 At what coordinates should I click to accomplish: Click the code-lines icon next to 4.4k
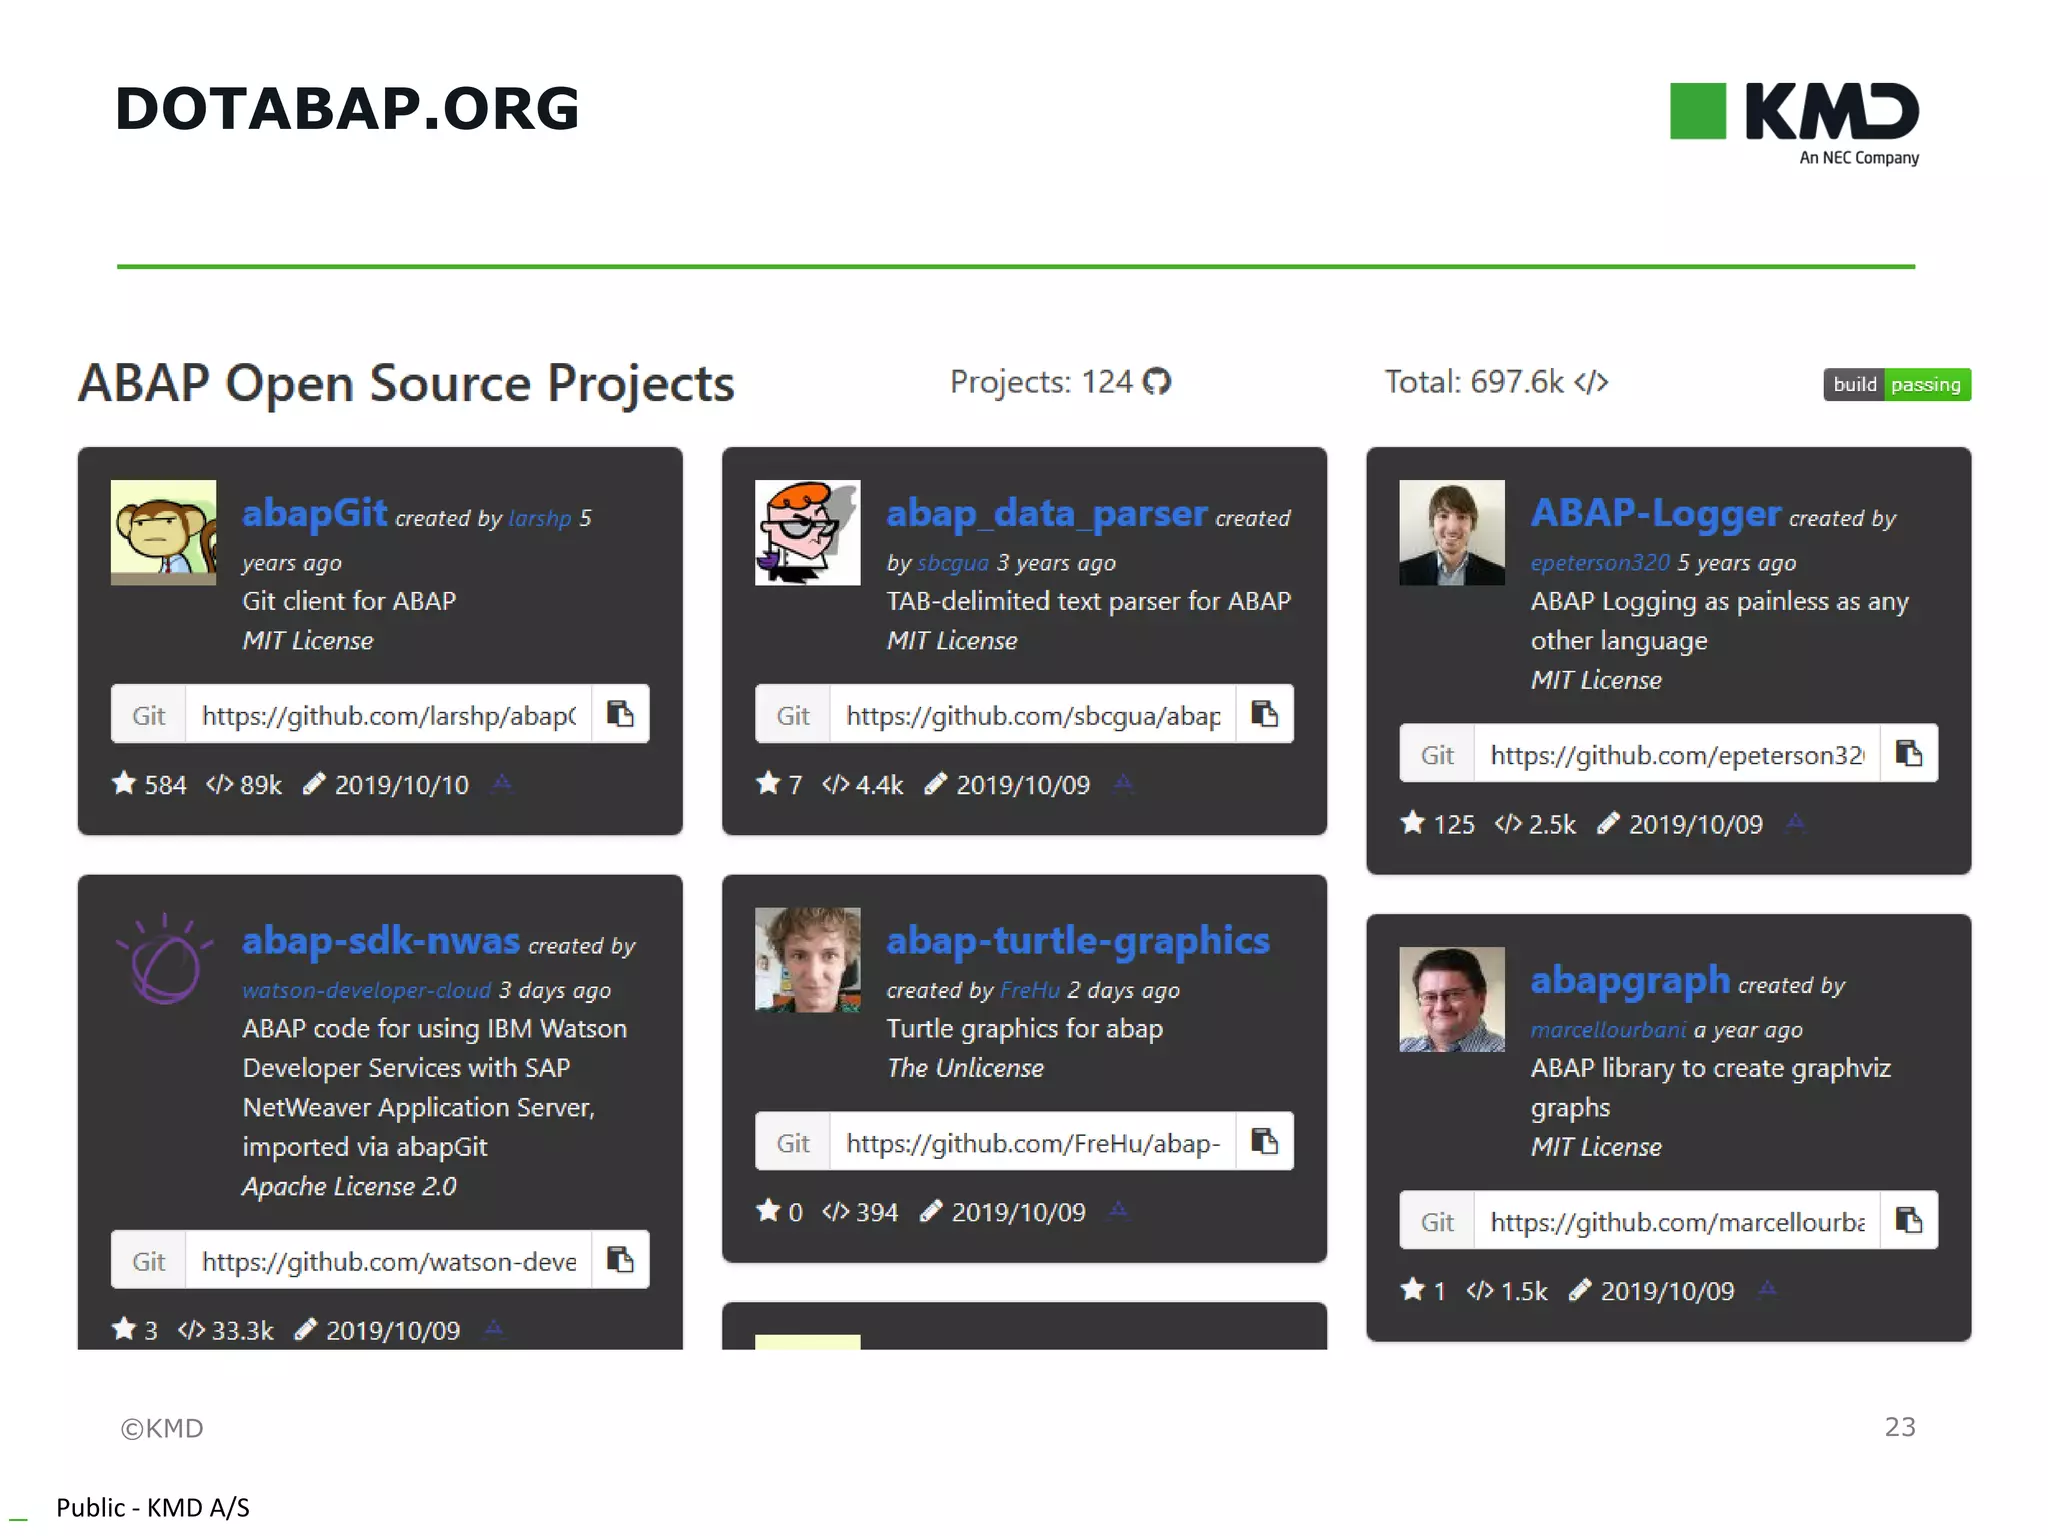coord(836,784)
